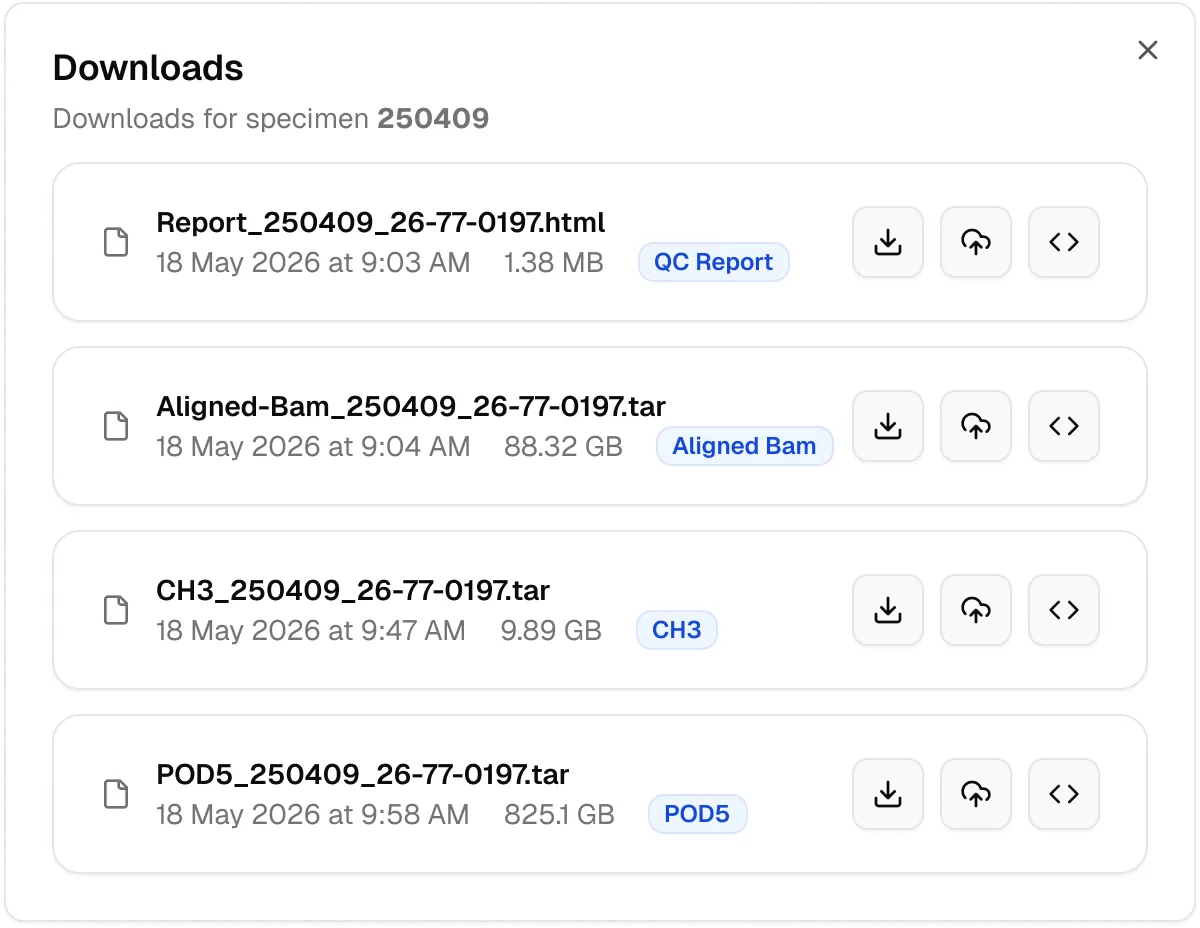Show code snippet for Aligned-Bam tar
The width and height of the screenshot is (1200, 928).
[1064, 426]
